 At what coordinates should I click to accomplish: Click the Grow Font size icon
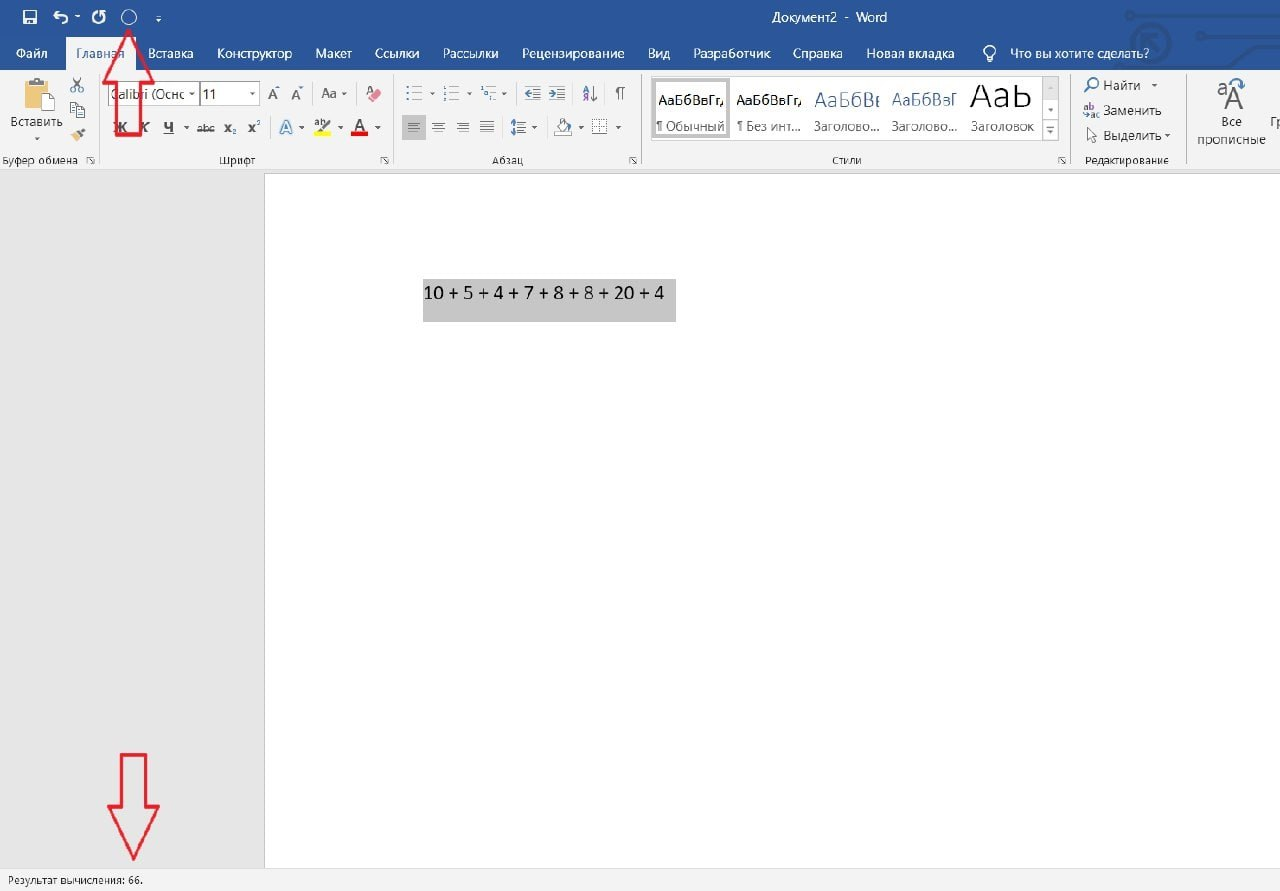pyautogui.click(x=273, y=94)
